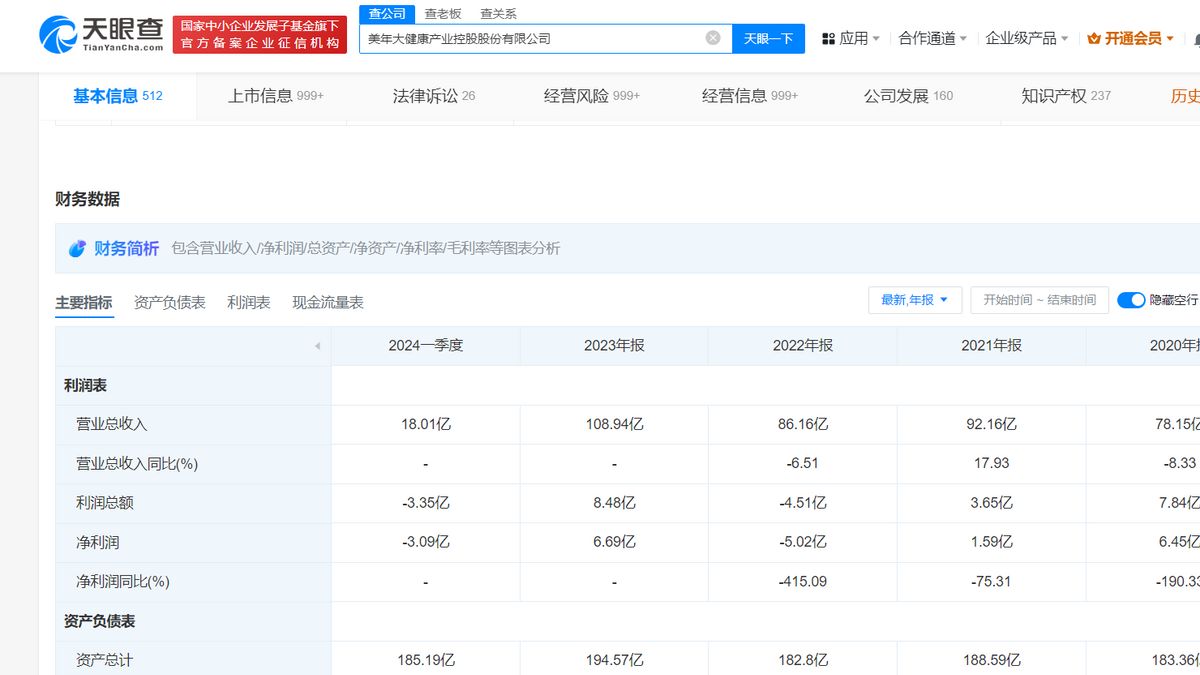The width and height of the screenshot is (1200, 675).
Task: Click the 财务简析 link
Action: tap(126, 249)
